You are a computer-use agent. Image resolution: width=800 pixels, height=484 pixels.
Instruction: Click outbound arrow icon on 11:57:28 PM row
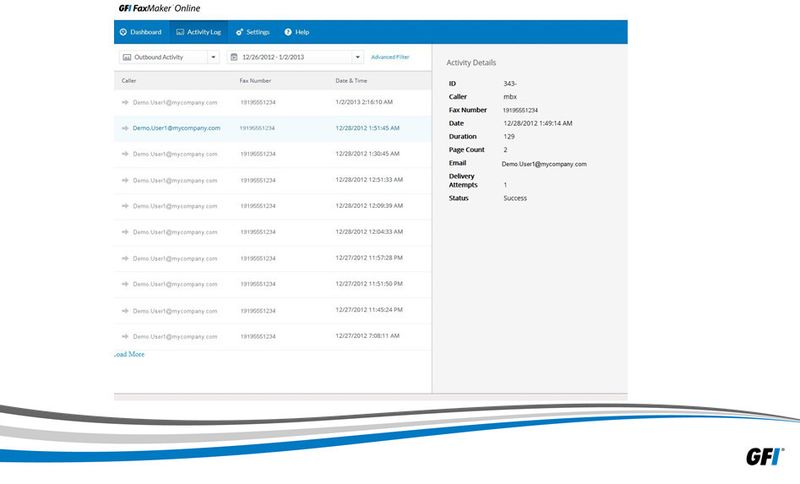coord(125,259)
